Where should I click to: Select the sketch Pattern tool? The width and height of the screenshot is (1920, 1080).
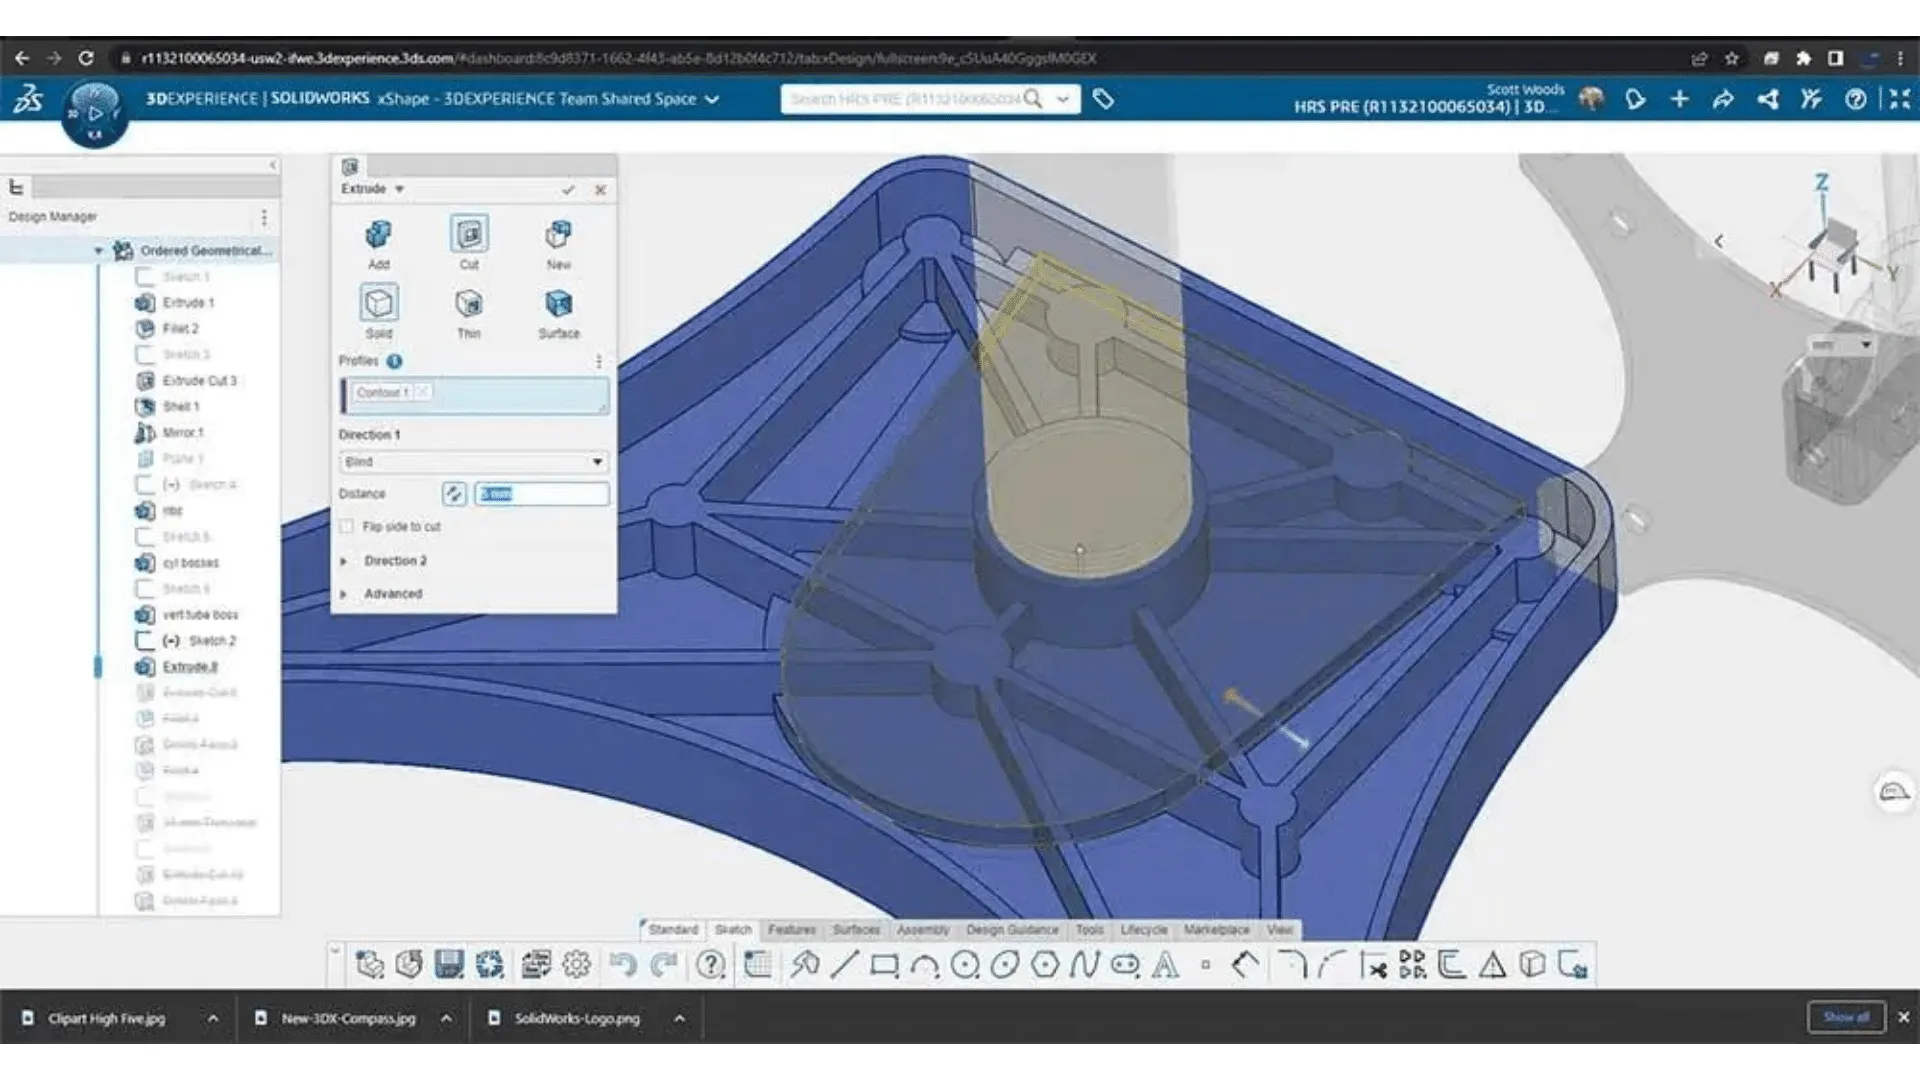(x=1412, y=965)
